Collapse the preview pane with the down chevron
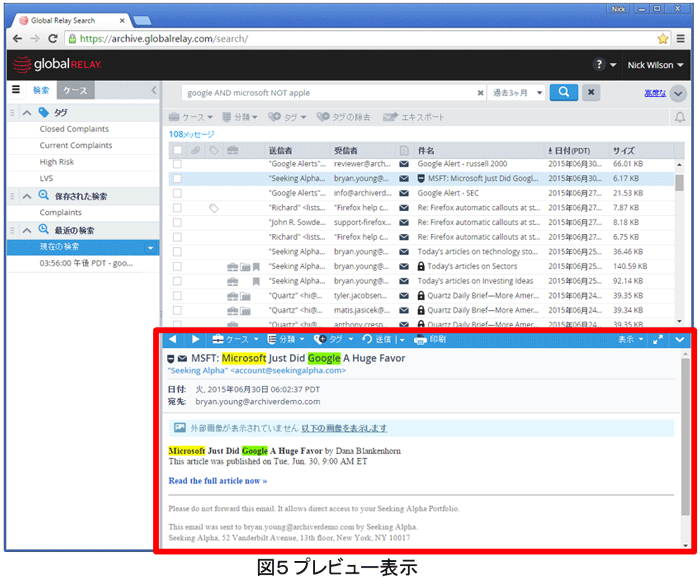Screen dimensions: 700x578 (679, 340)
